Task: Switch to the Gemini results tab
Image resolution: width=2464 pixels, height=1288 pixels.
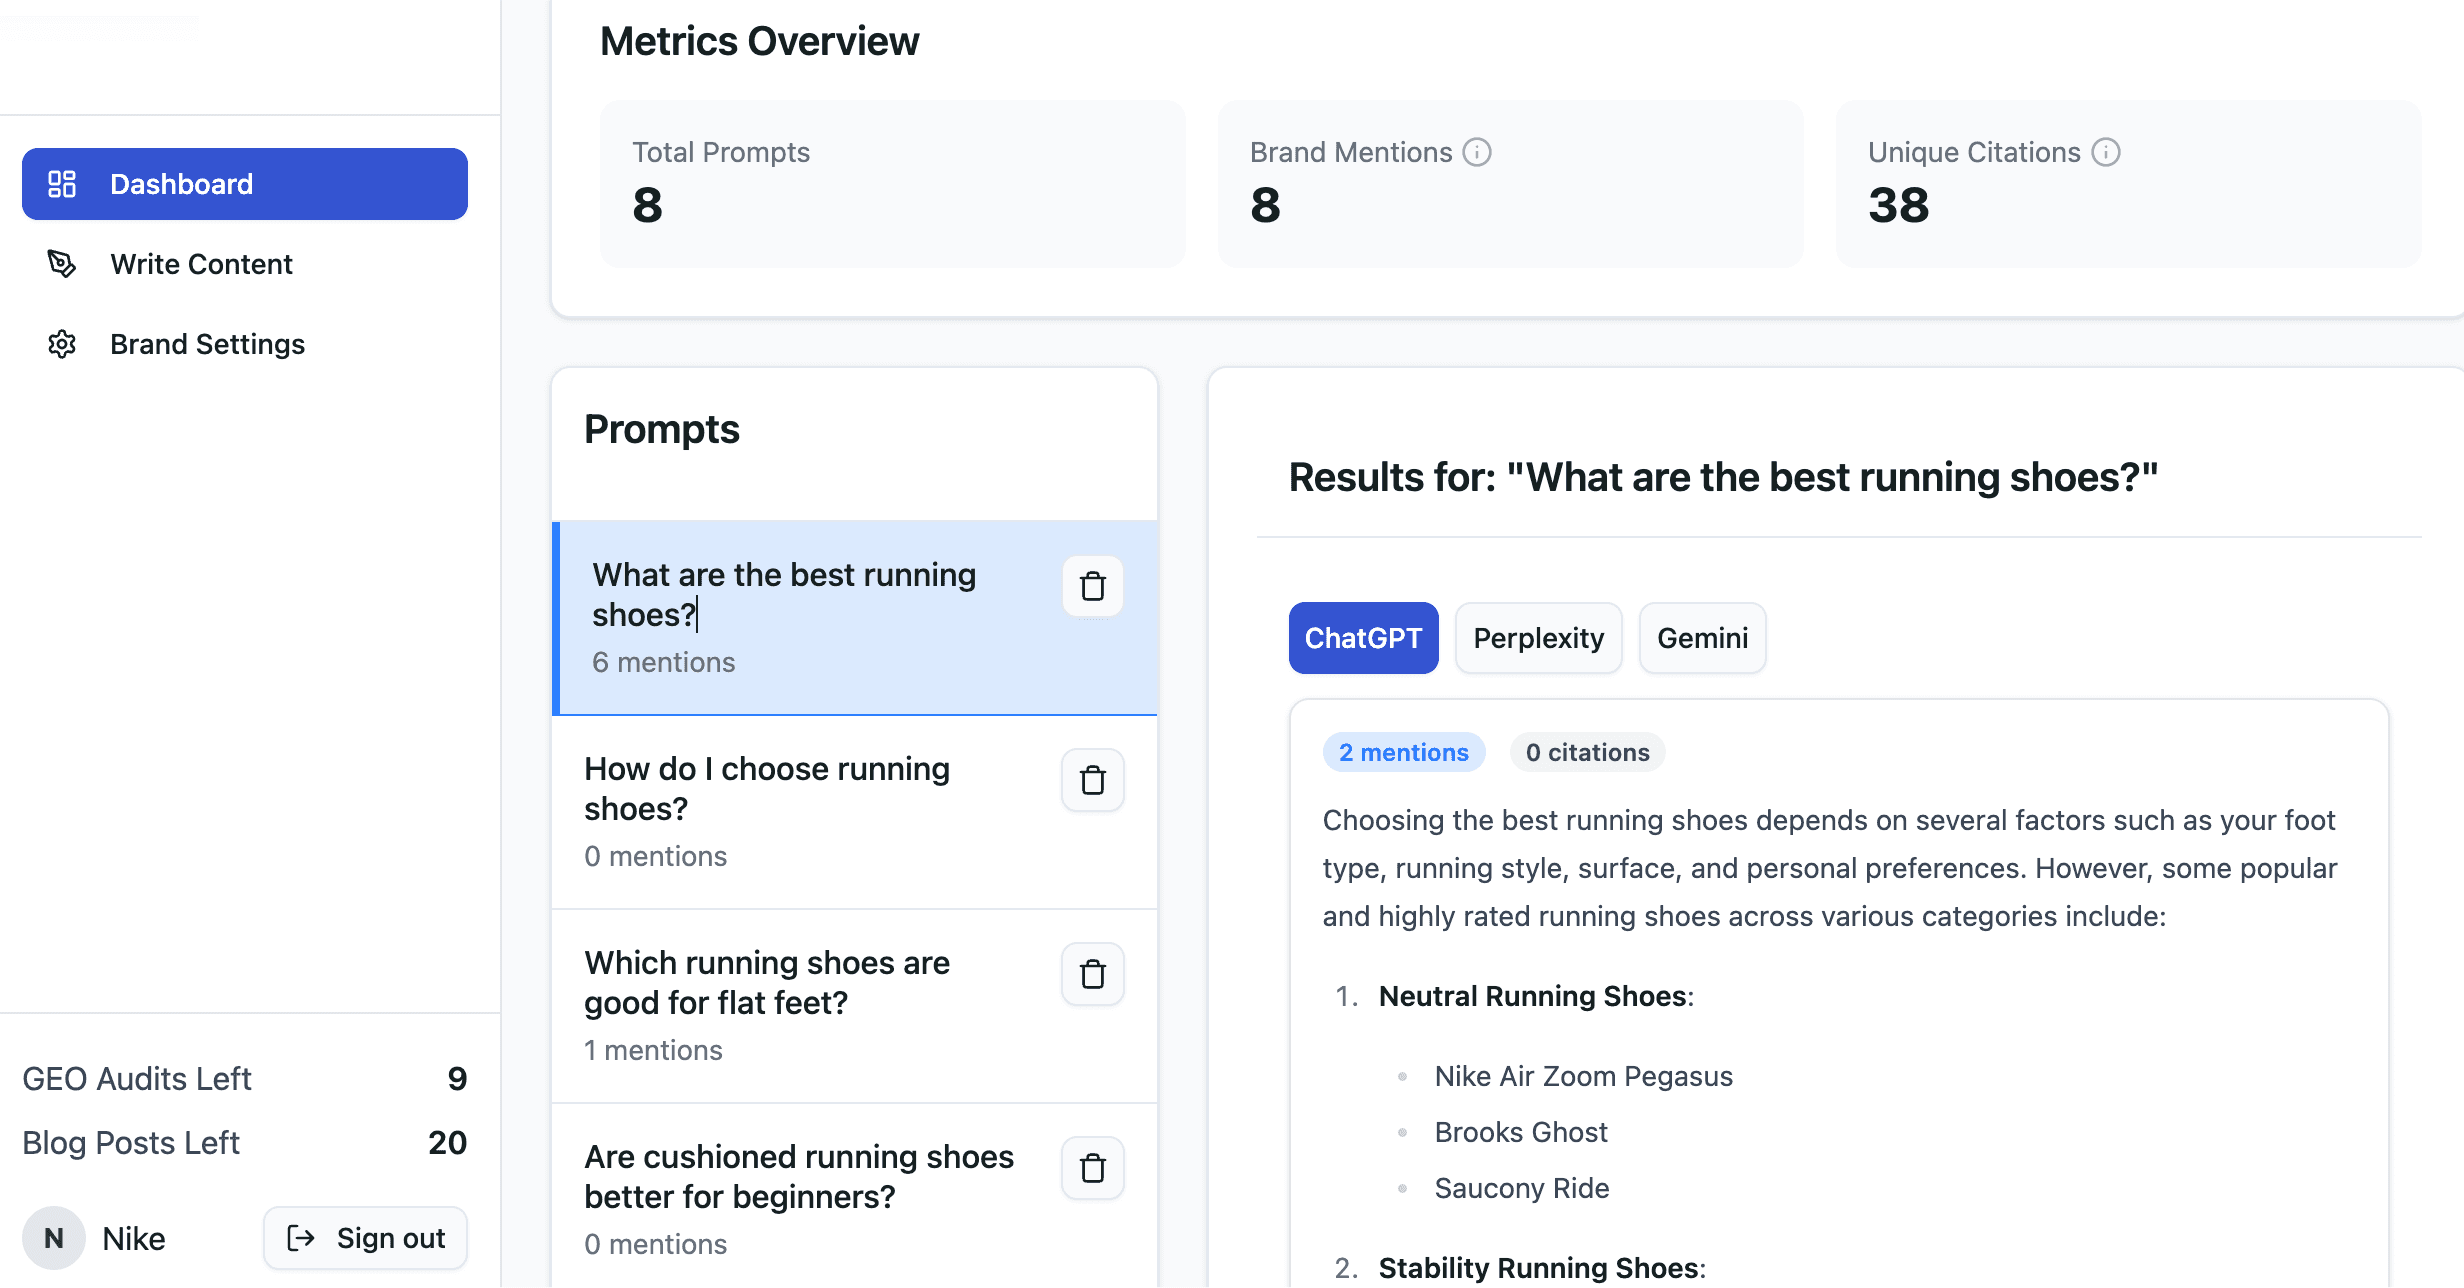Action: point(1703,638)
